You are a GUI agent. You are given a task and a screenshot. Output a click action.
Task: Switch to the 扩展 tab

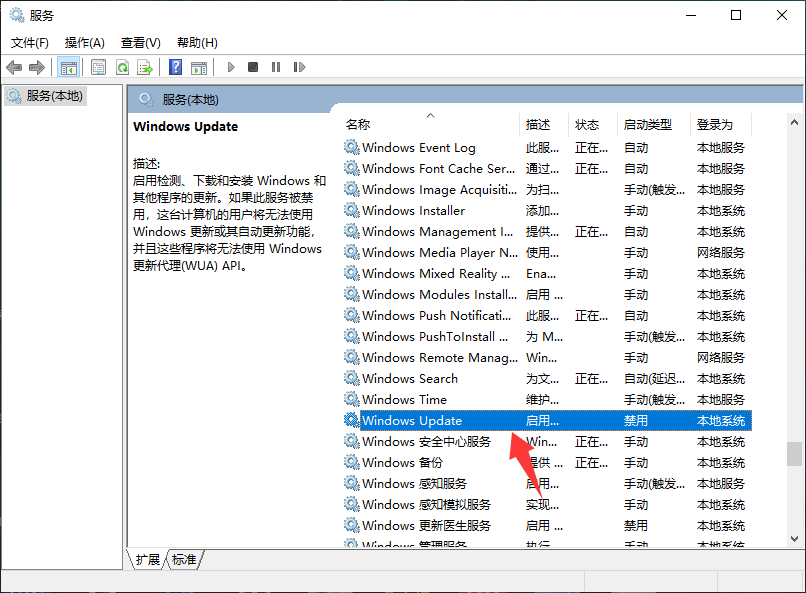[x=148, y=559]
